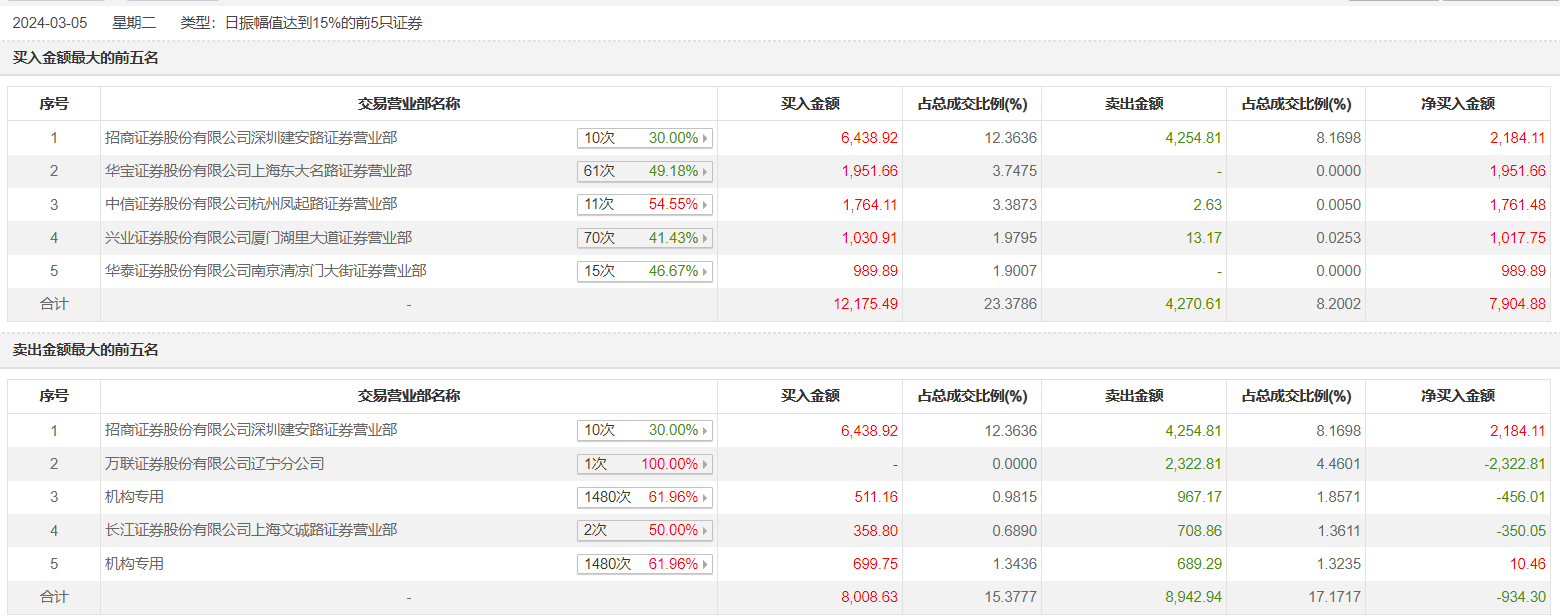
Task: Select 华泰证券南京清凉门大街证券营业部
Action: (266, 271)
